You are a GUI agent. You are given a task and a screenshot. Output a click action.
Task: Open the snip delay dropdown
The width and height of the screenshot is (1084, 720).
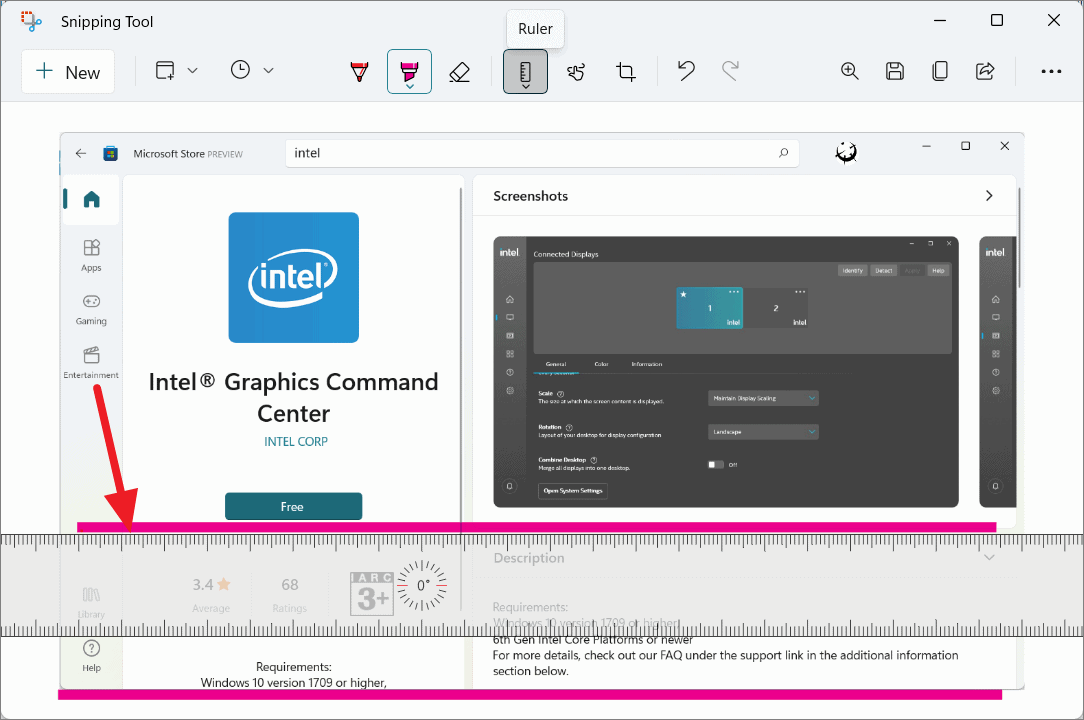pyautogui.click(x=269, y=70)
